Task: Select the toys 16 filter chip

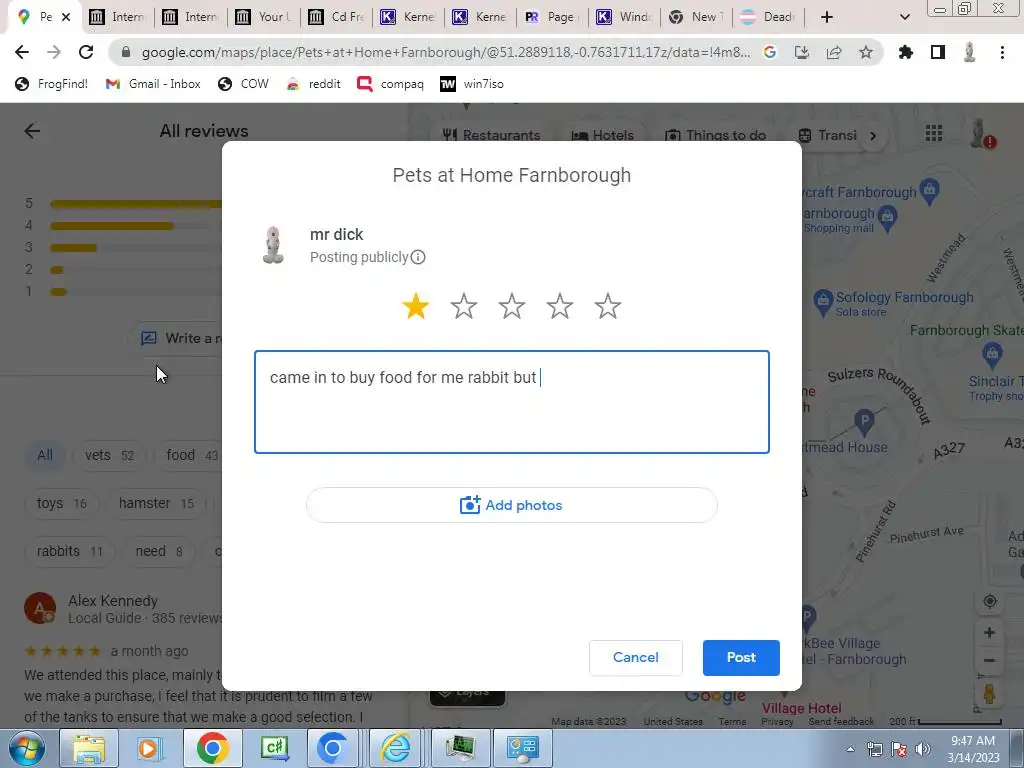Action: coord(61,504)
